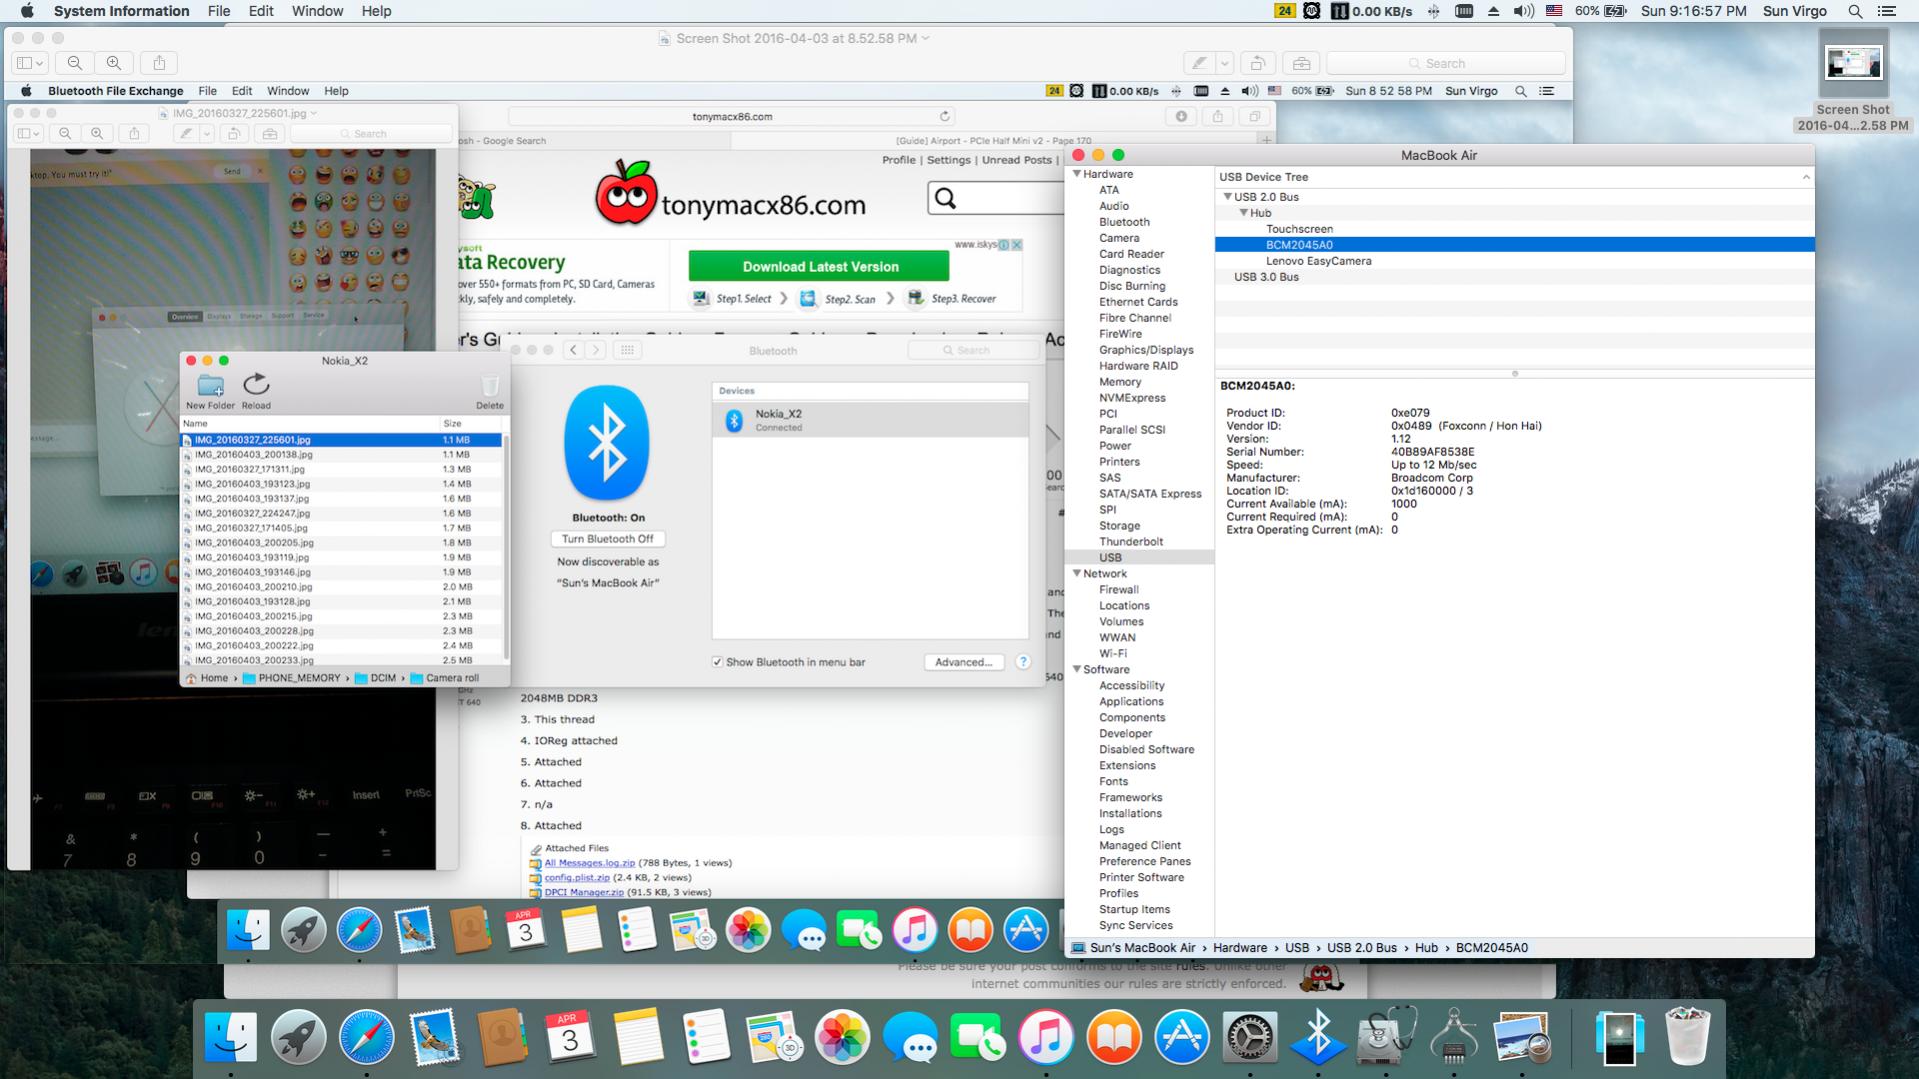Open iBooks in bottom Dock
Viewport: 1919px width, 1079px height.
click(x=1114, y=1037)
